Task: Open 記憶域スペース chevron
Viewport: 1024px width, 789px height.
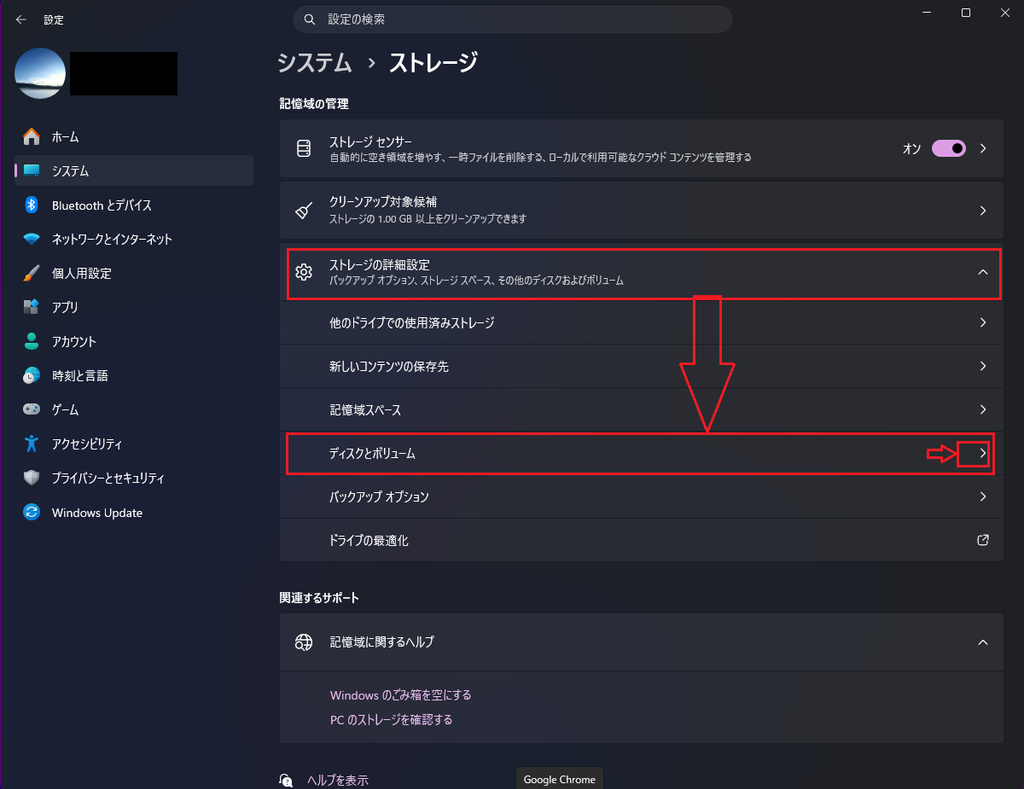Action: [983, 410]
